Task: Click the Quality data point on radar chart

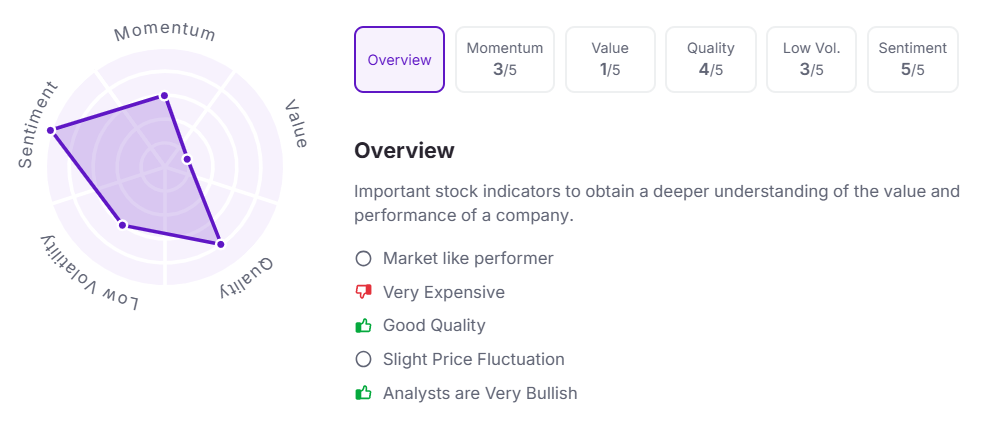Action: (x=220, y=244)
